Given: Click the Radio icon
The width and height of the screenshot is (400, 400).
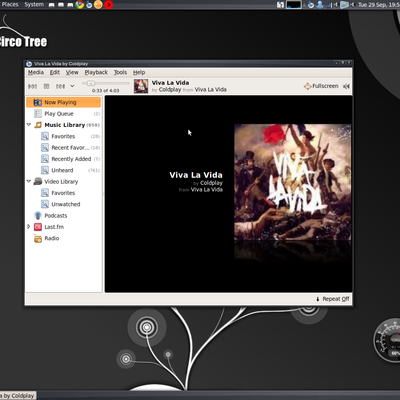Looking at the screenshot, I should click(38, 238).
